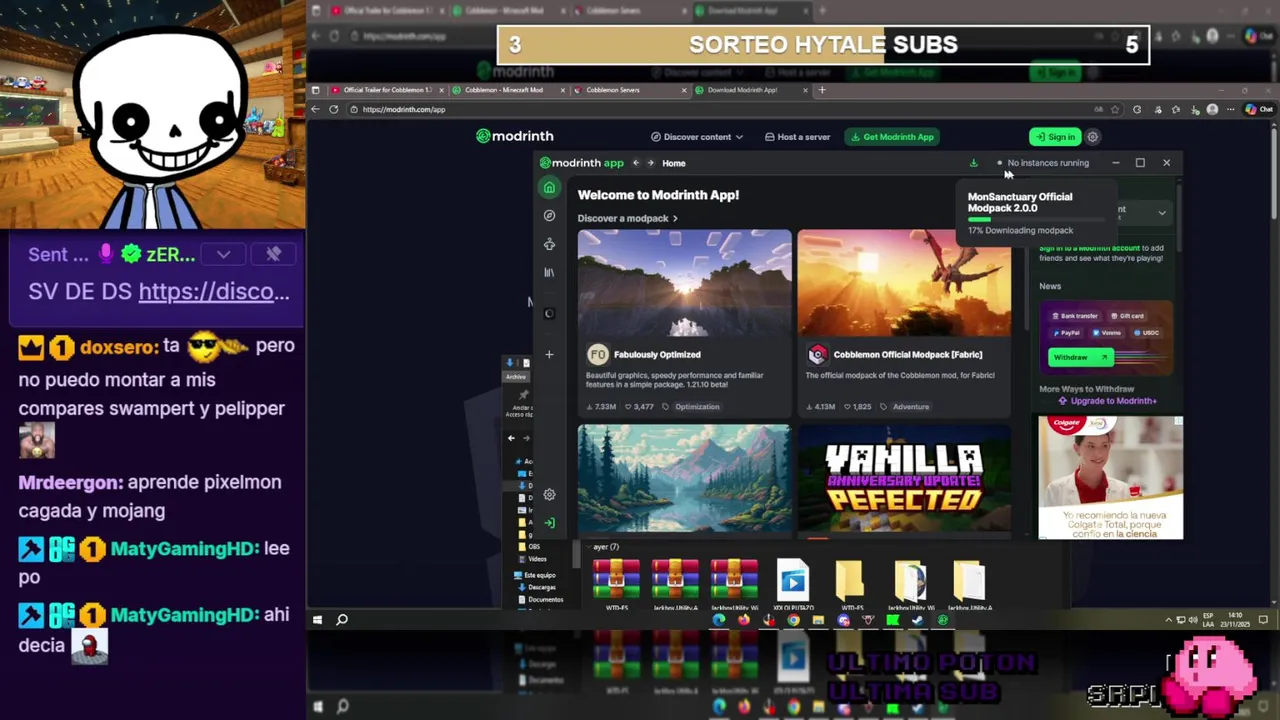Open taskbar search magnifier
Image resolution: width=1280 pixels, height=720 pixels.
(342, 620)
